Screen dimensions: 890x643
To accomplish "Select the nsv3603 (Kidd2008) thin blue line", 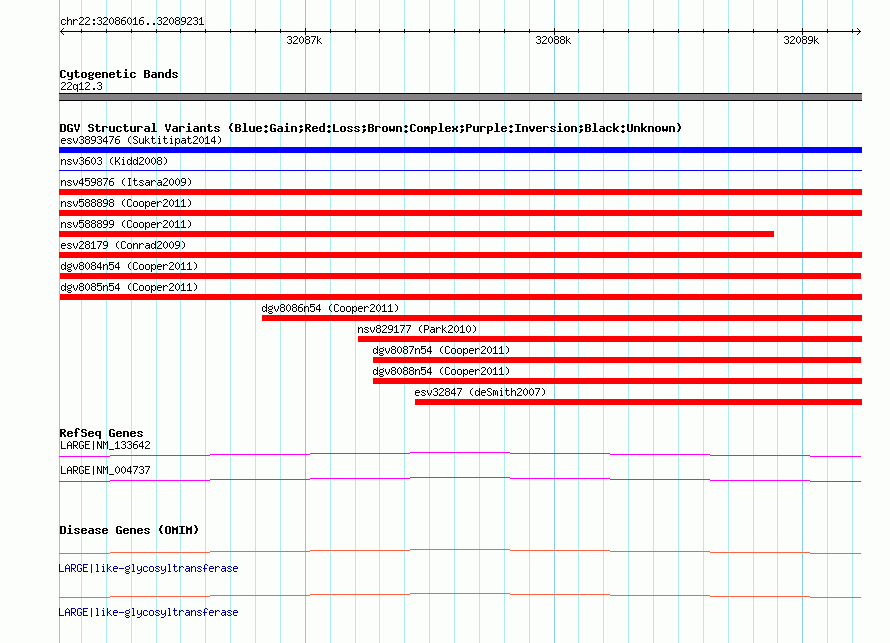I will [460, 170].
